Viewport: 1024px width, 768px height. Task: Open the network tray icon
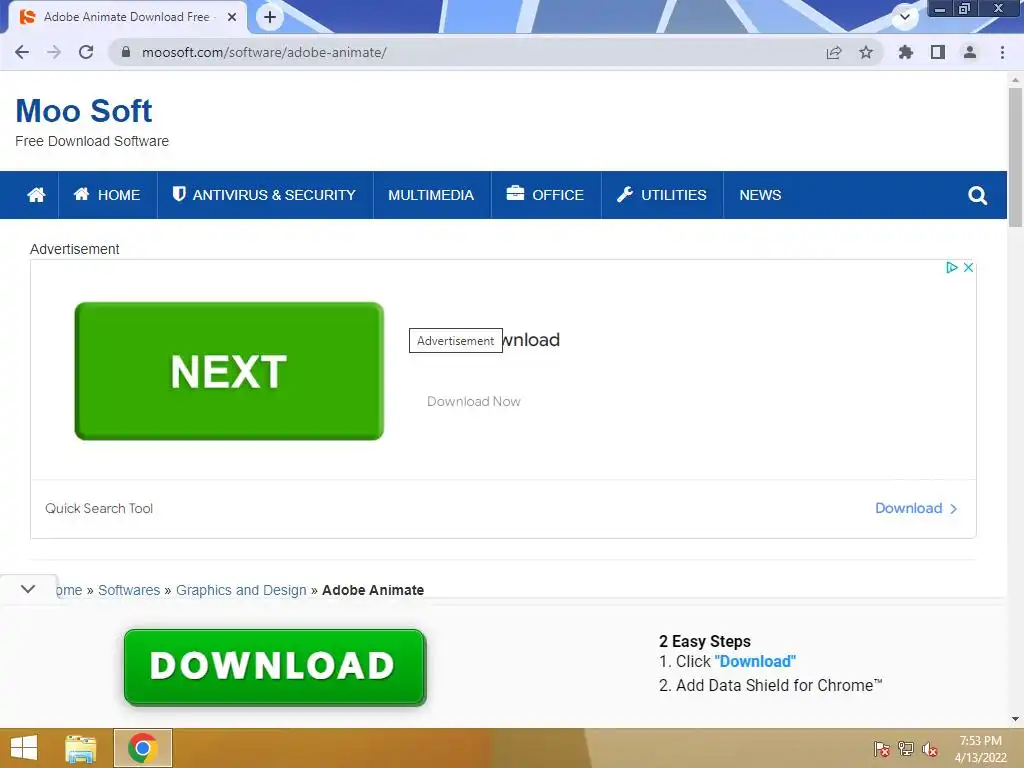(906, 749)
